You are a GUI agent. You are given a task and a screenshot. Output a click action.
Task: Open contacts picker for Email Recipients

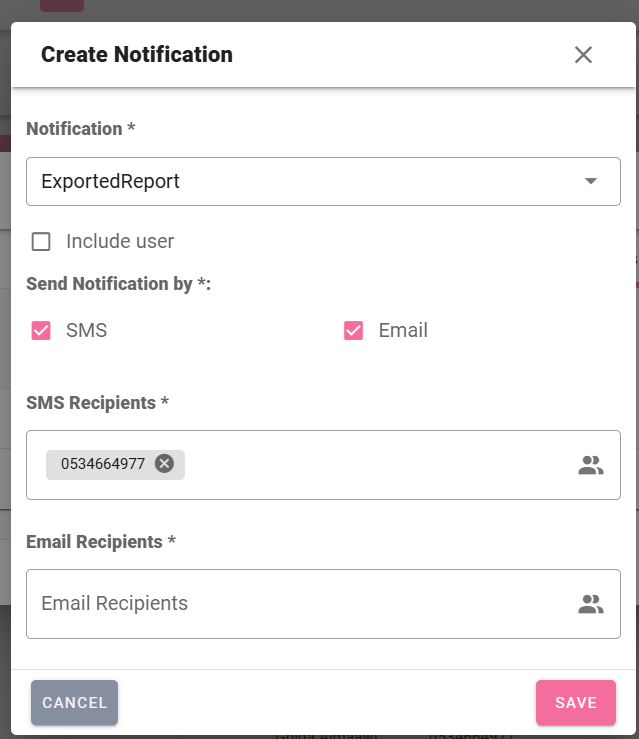pos(590,604)
